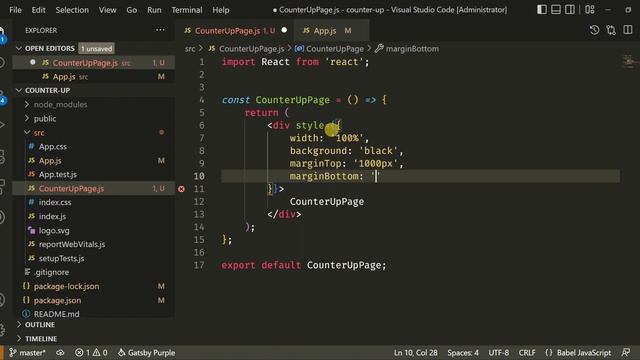The width and height of the screenshot is (640, 360).
Task: Click feedback icon in status bar
Action: pyautogui.click(x=626, y=353)
